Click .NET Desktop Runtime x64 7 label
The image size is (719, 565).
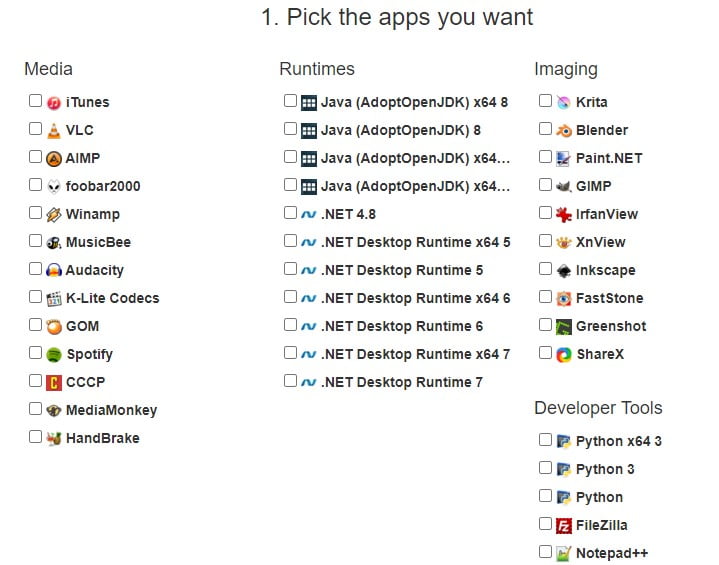[415, 354]
